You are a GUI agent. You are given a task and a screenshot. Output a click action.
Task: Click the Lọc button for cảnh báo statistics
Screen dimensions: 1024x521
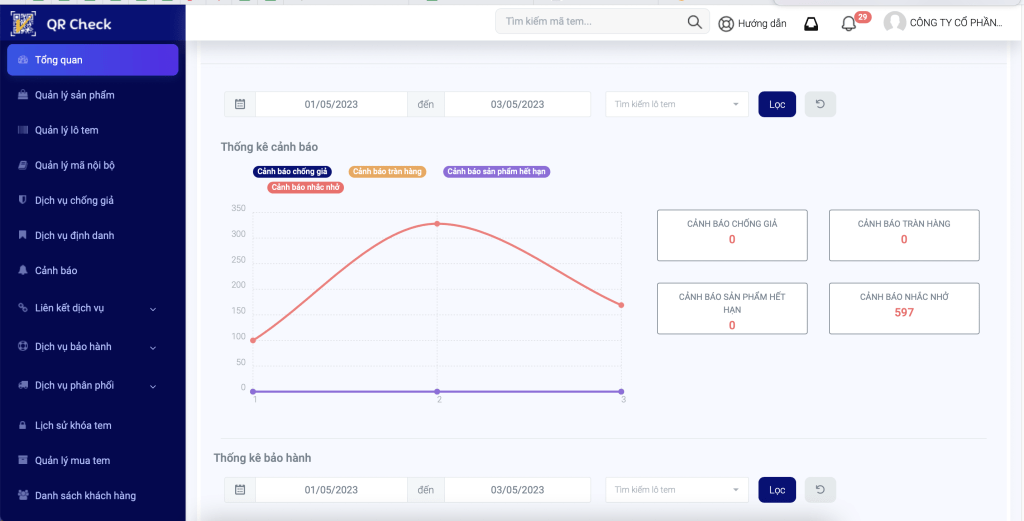[777, 104]
